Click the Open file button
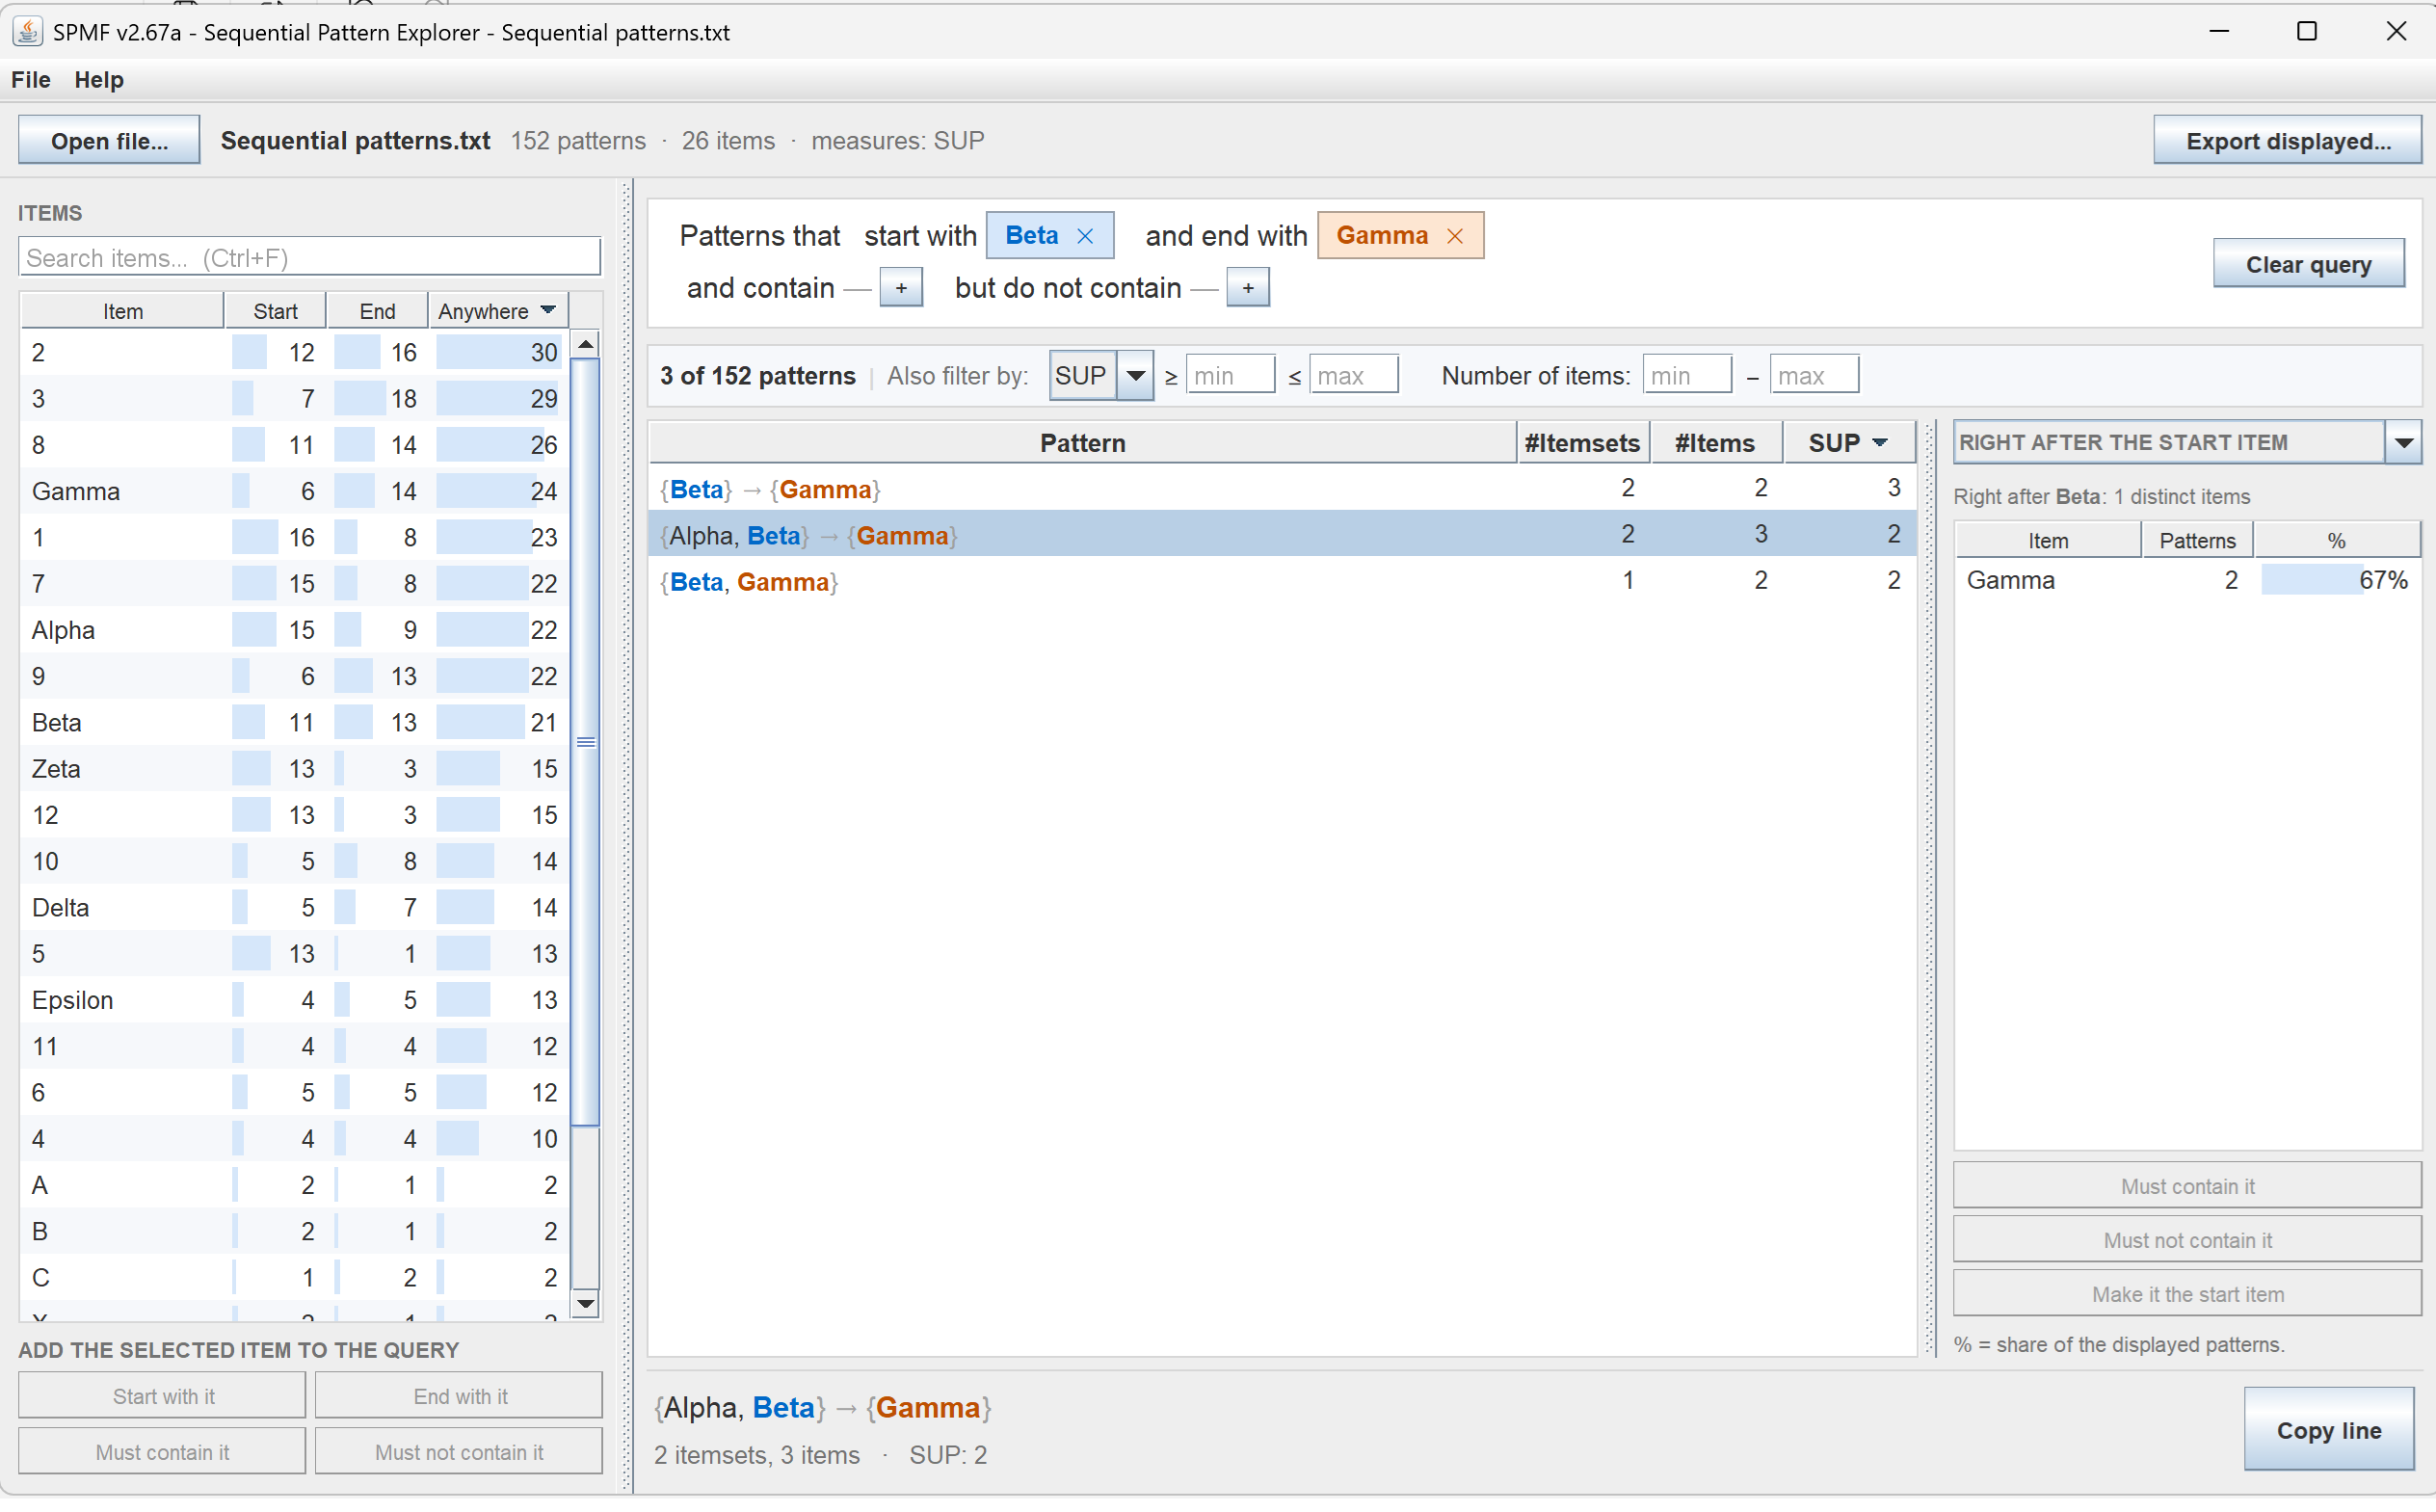This screenshot has width=2436, height=1512. click(x=109, y=141)
